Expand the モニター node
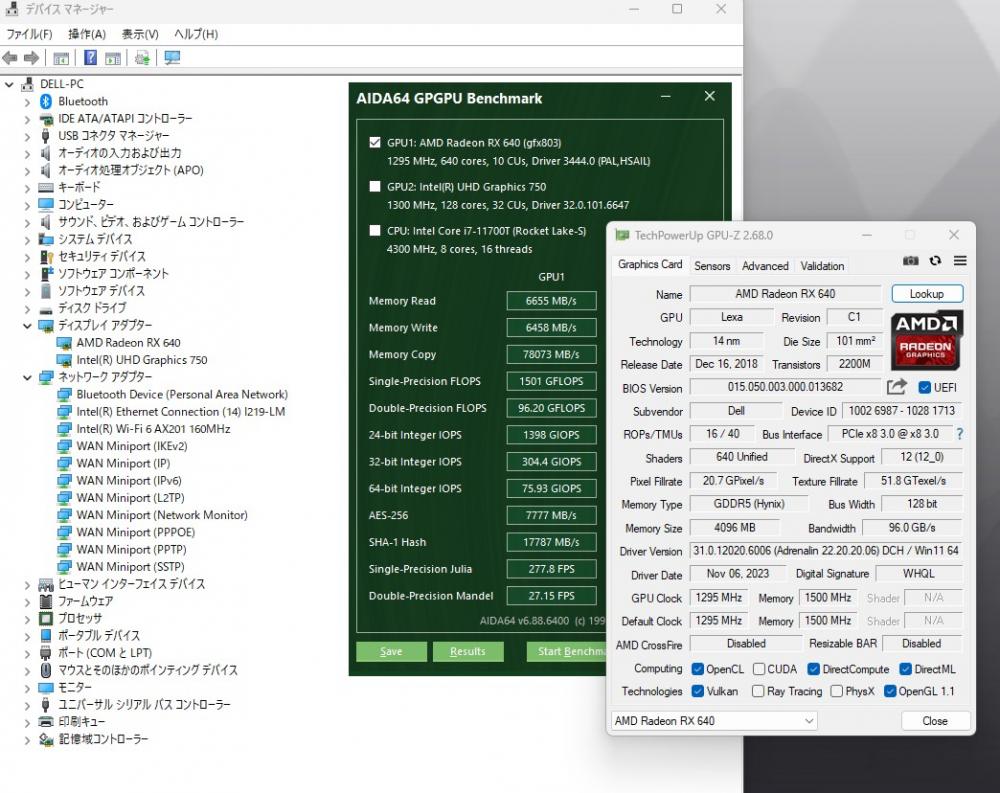1000x793 pixels. click(x=27, y=687)
